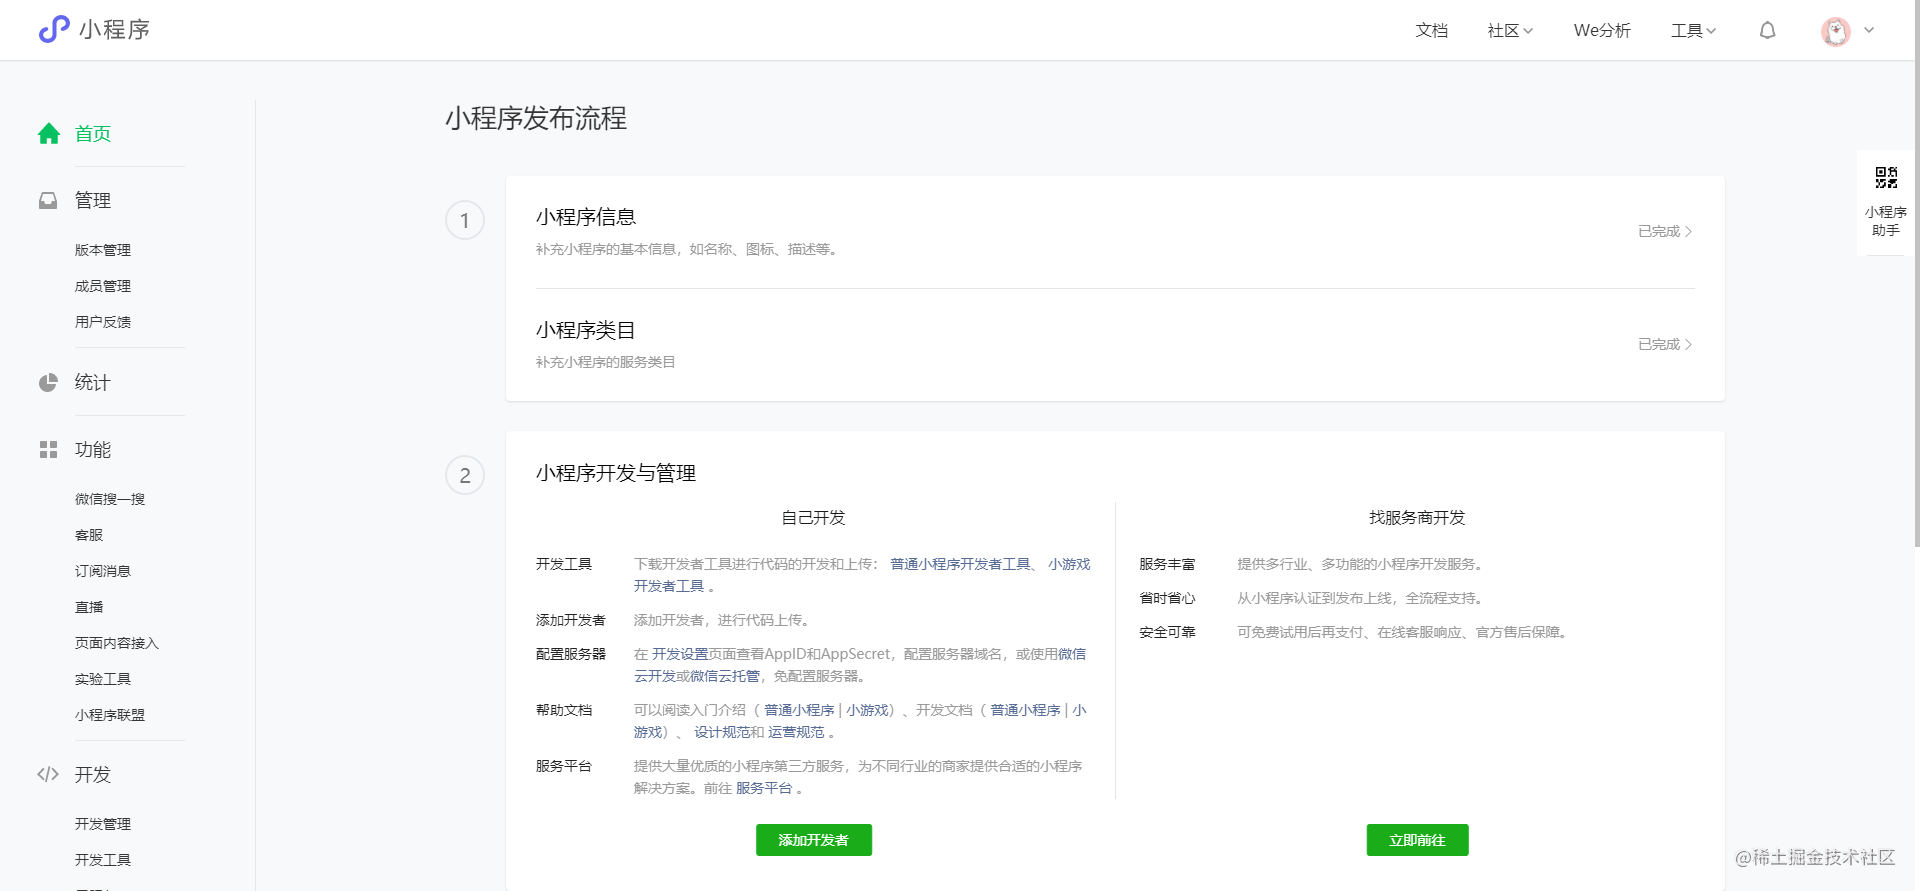The height and width of the screenshot is (891, 1920).
Task: Click the user avatar picture
Action: 1836,31
